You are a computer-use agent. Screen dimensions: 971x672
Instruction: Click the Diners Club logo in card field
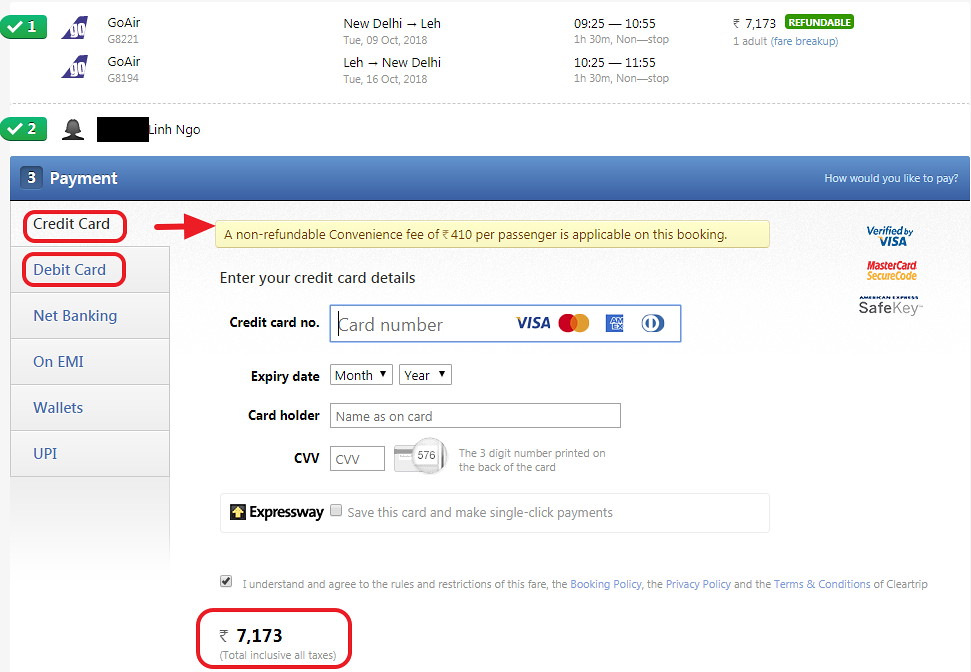pos(653,323)
